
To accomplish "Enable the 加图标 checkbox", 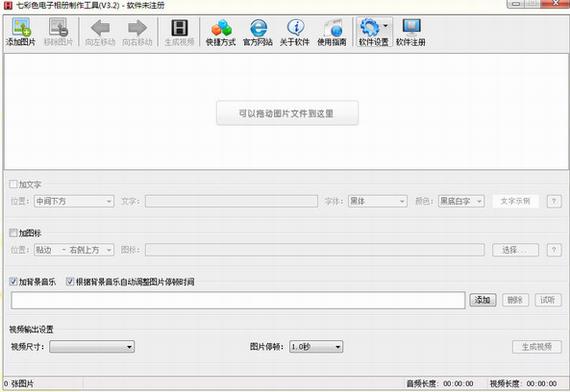I will pyautogui.click(x=13, y=233).
